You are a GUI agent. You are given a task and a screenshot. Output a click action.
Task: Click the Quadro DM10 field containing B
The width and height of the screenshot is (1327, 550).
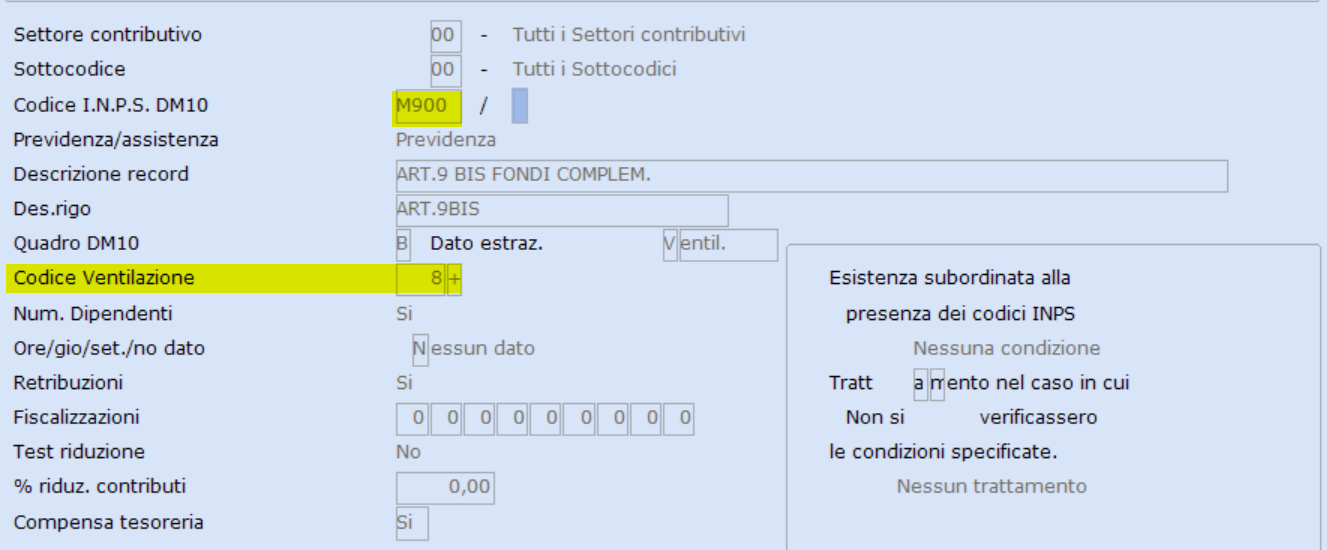pyautogui.click(x=403, y=244)
